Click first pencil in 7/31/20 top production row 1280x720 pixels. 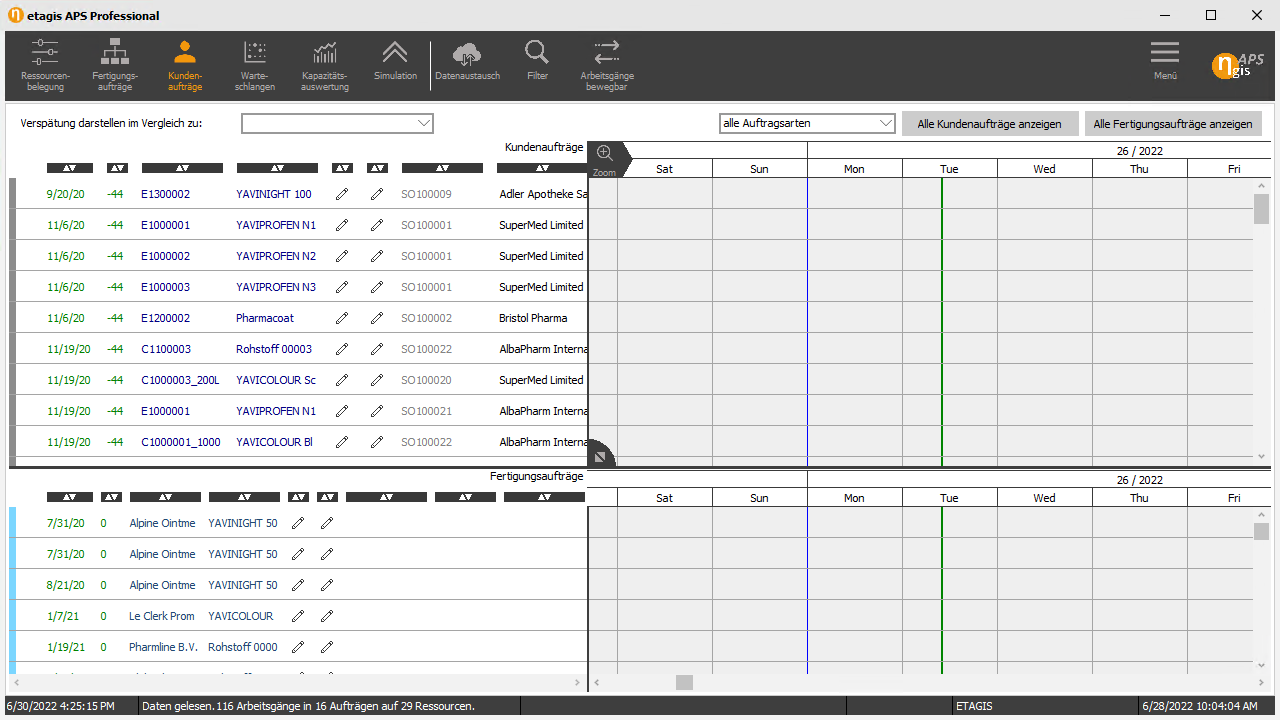point(298,523)
